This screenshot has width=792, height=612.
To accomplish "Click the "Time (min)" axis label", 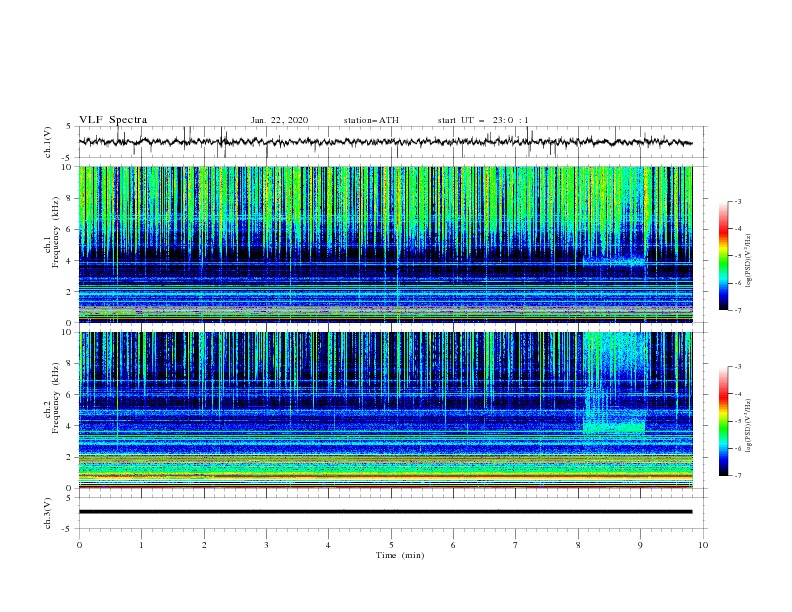I will [x=400, y=555].
